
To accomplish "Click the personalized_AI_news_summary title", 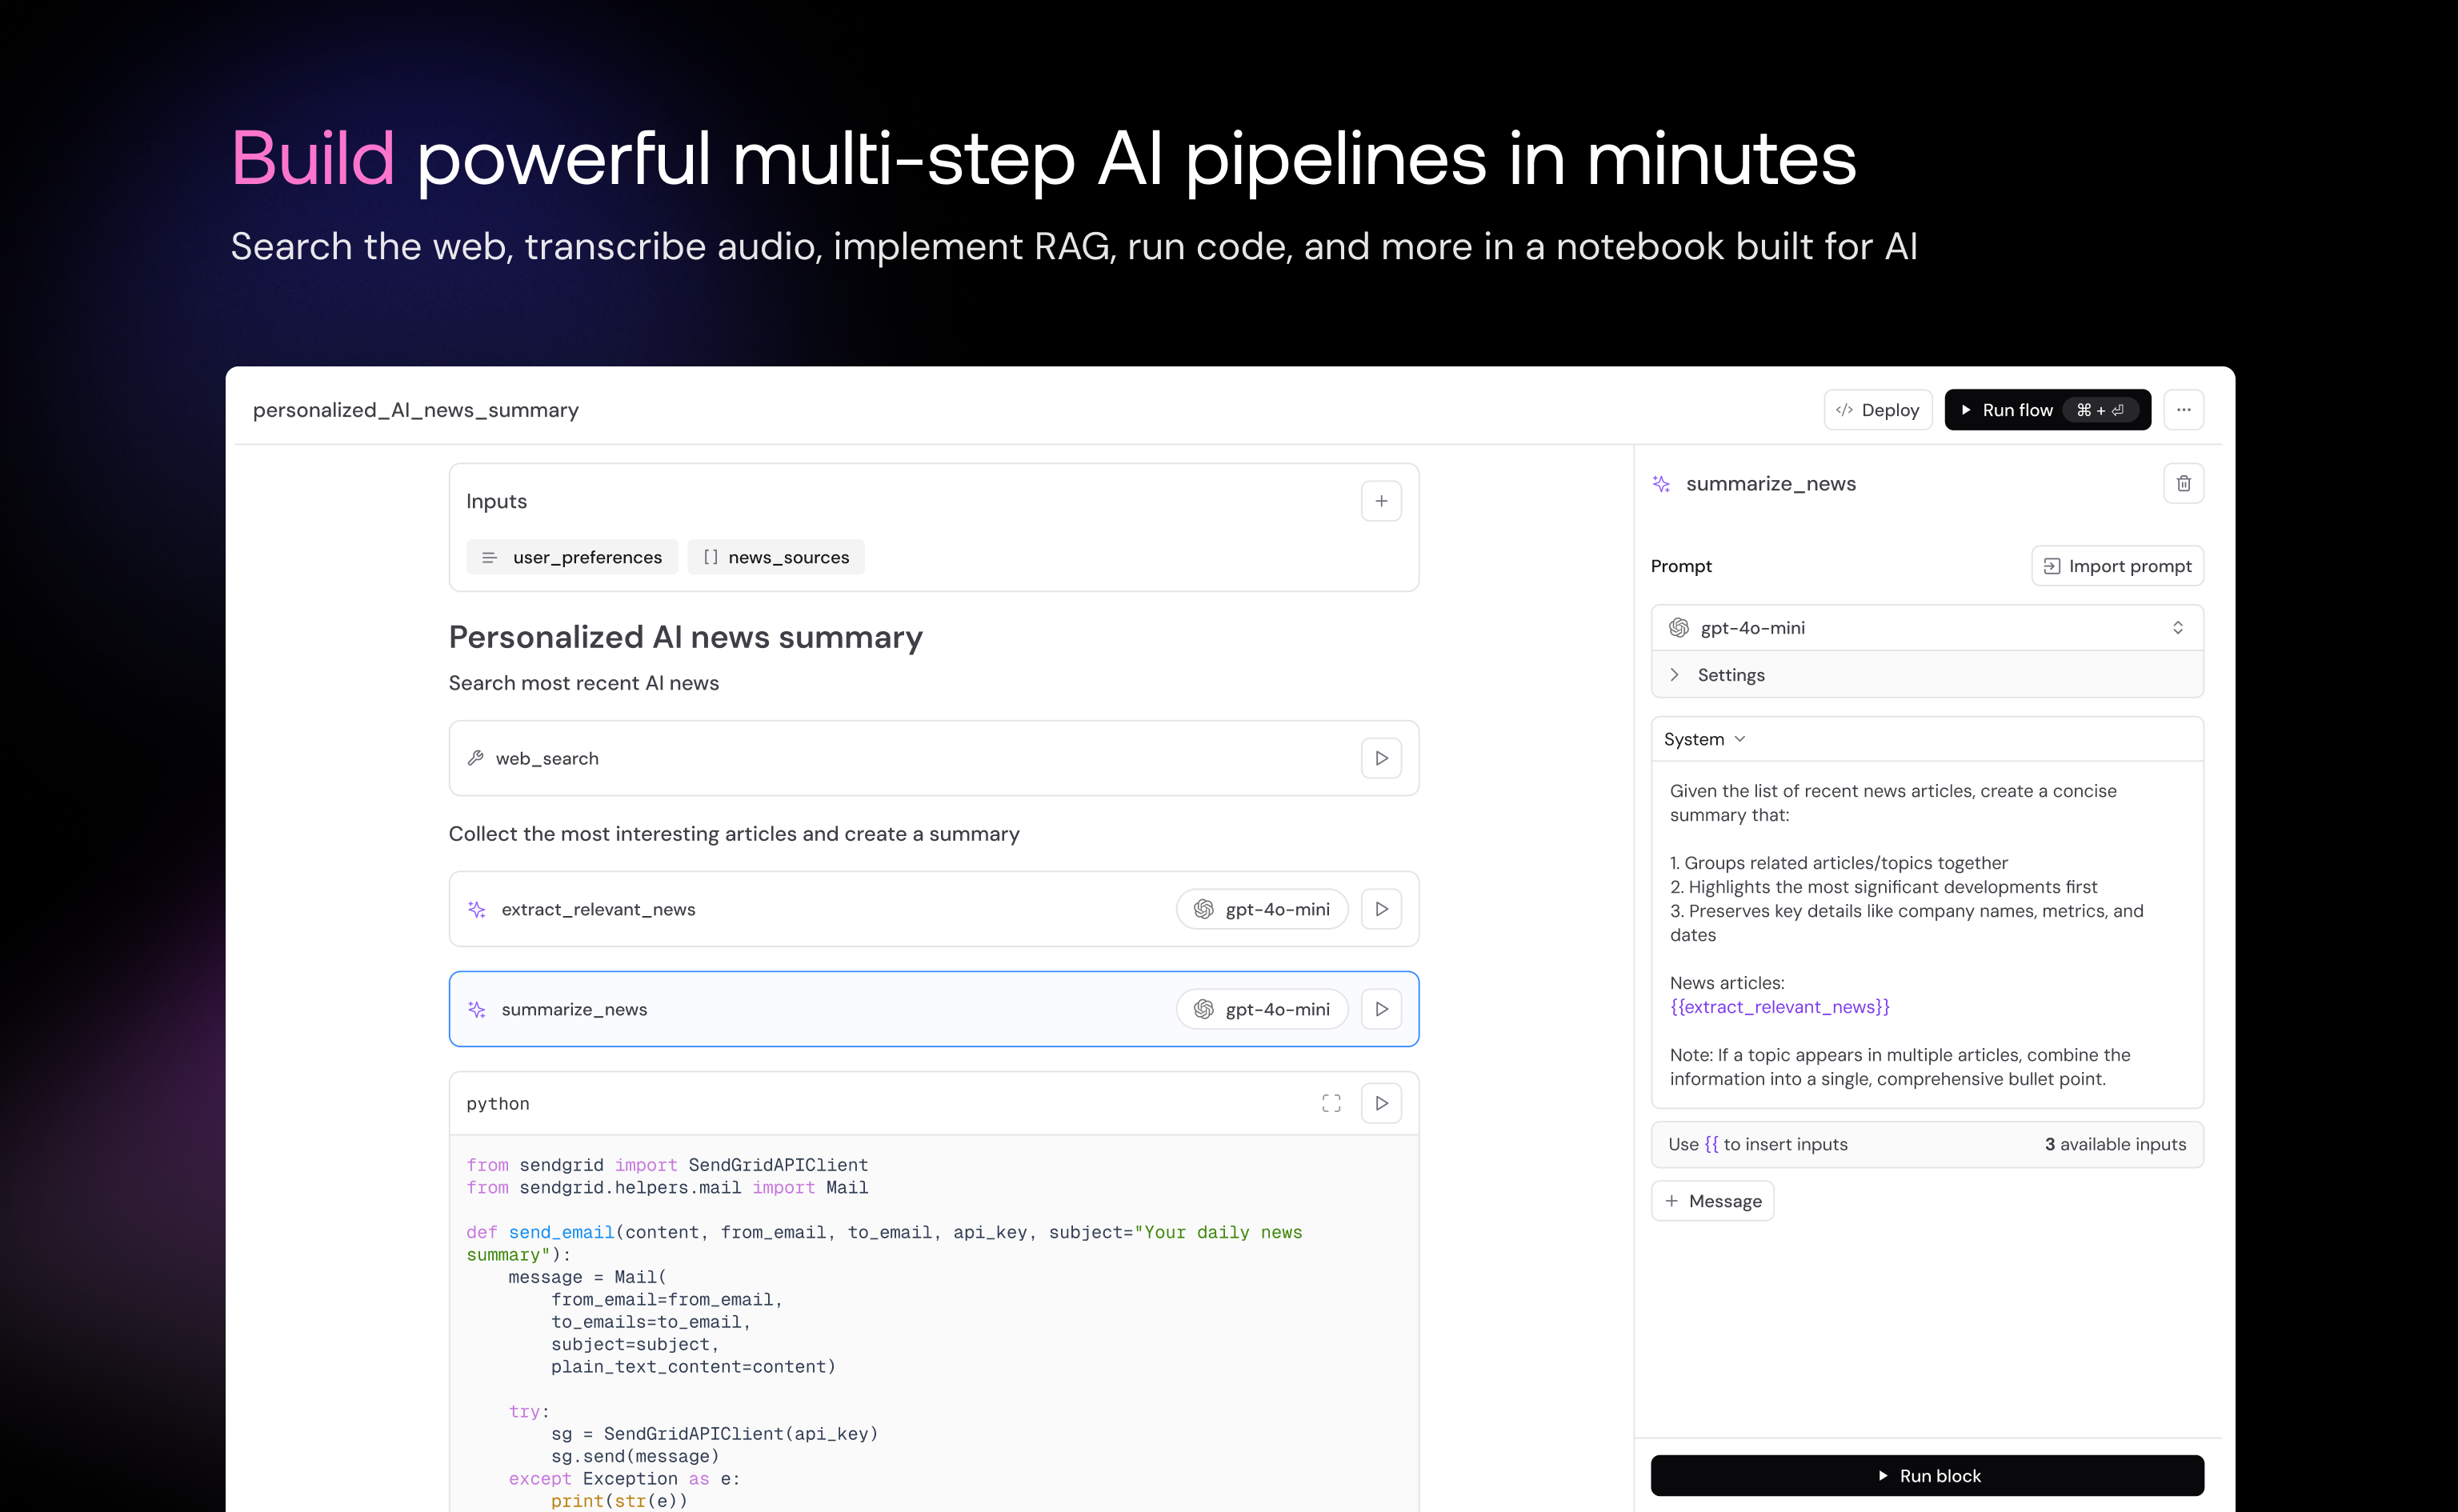I will [x=416, y=410].
